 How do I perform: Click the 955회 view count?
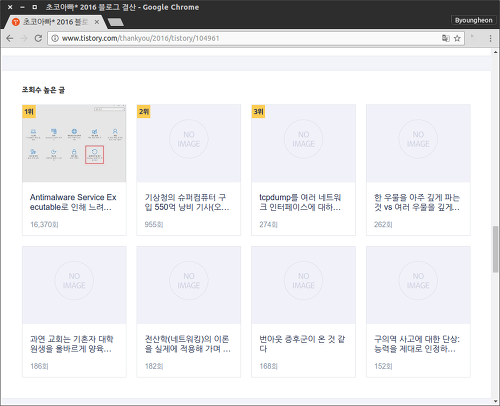[x=154, y=224]
